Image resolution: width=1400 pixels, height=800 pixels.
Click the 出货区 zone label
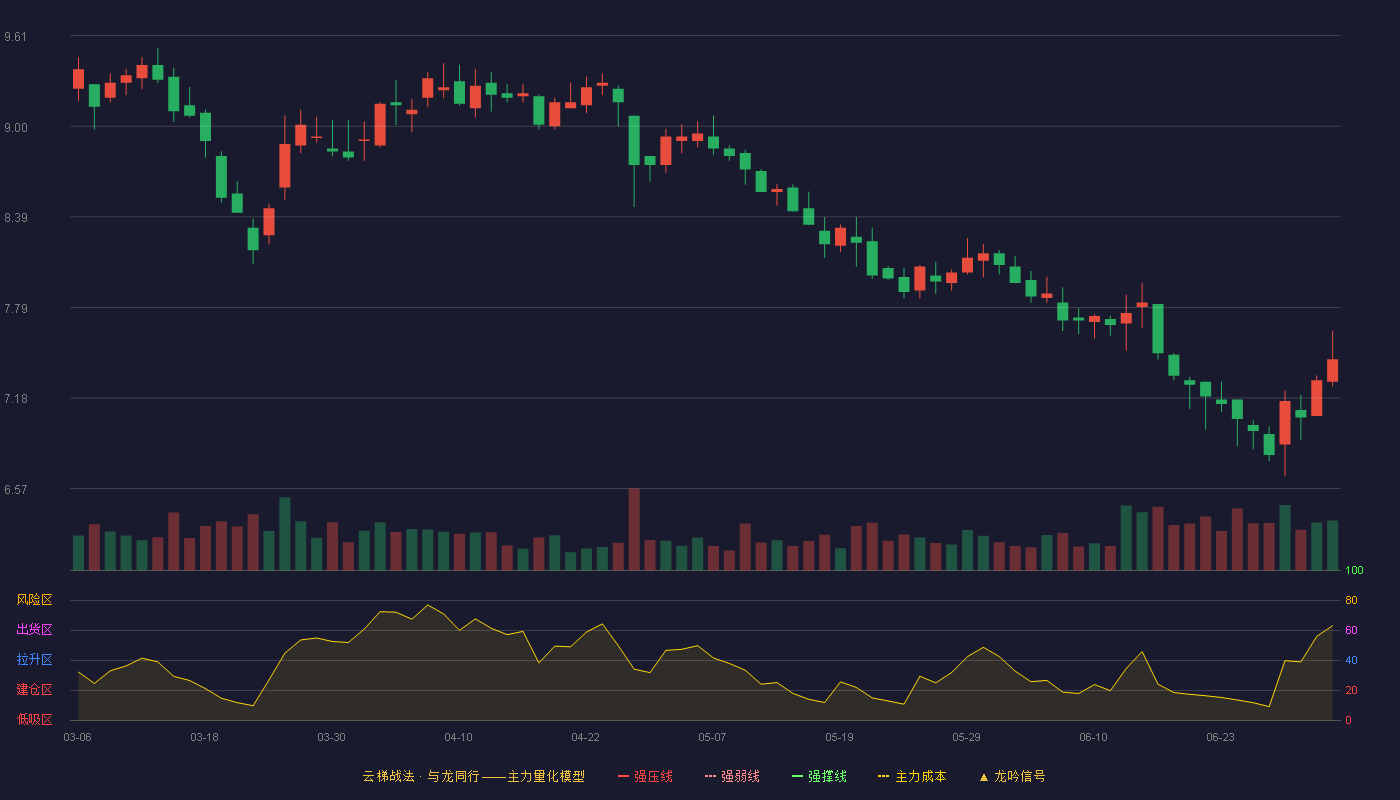pyautogui.click(x=34, y=630)
